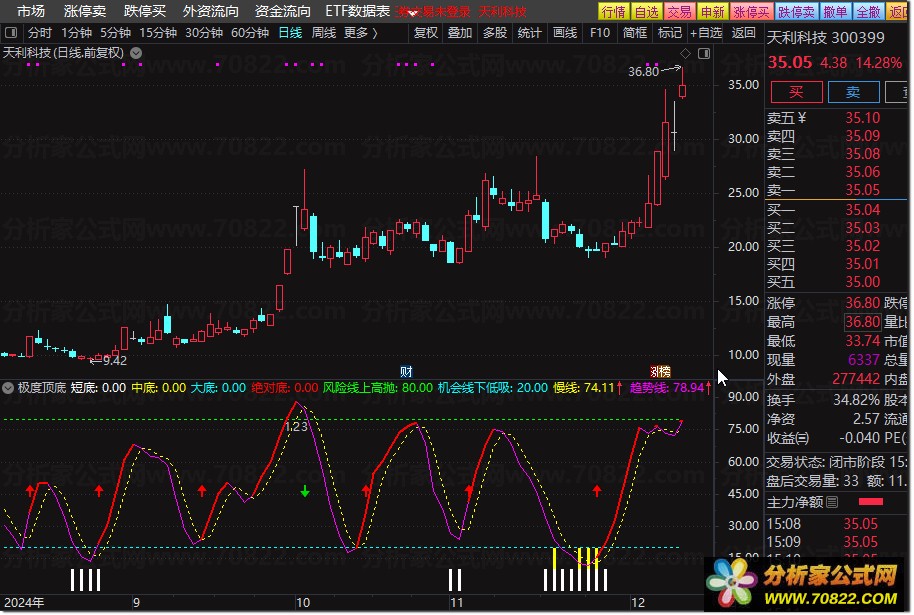The width and height of the screenshot is (914, 615).
Task: Toggle the 简框 layout option
Action: tap(635, 33)
